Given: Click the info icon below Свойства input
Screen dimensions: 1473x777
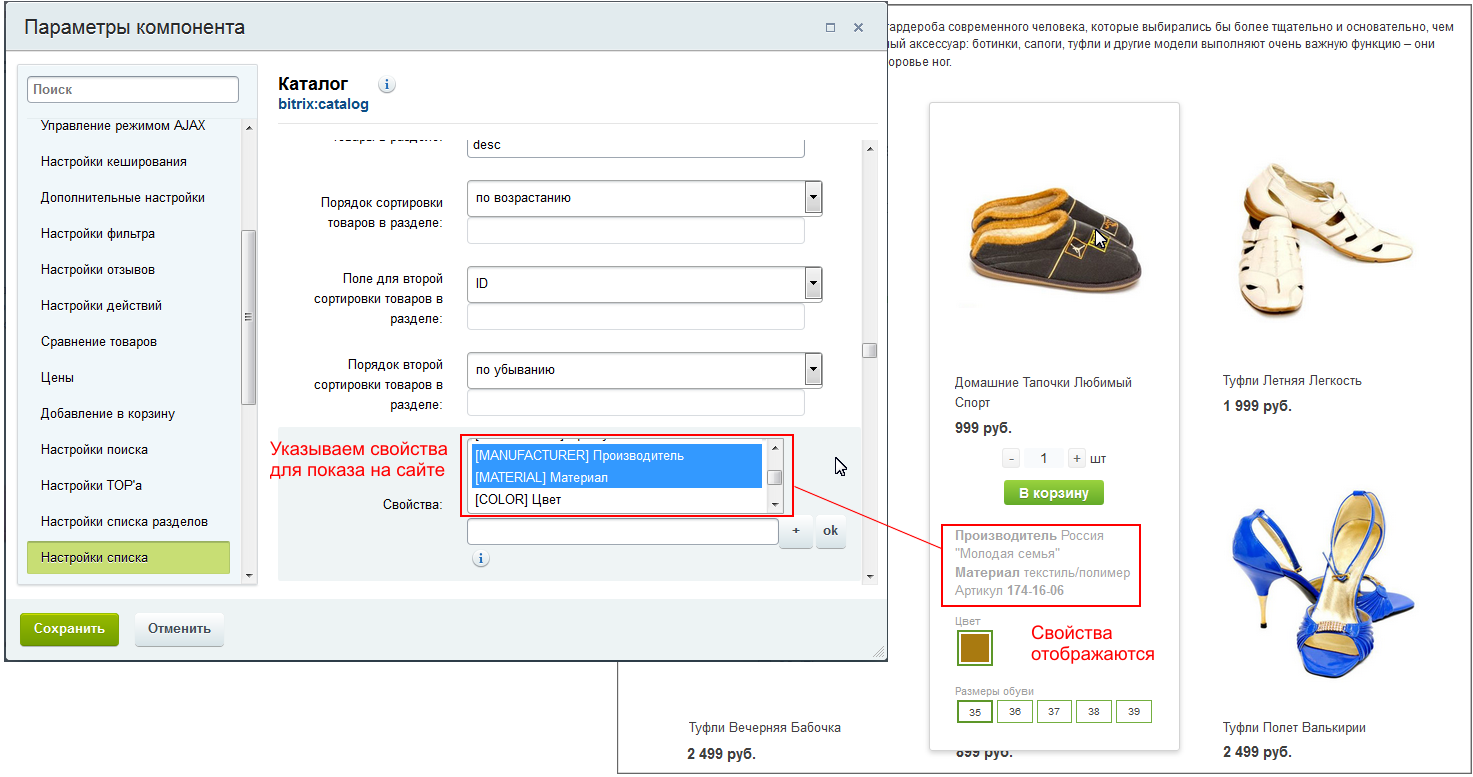Looking at the screenshot, I should 481,559.
